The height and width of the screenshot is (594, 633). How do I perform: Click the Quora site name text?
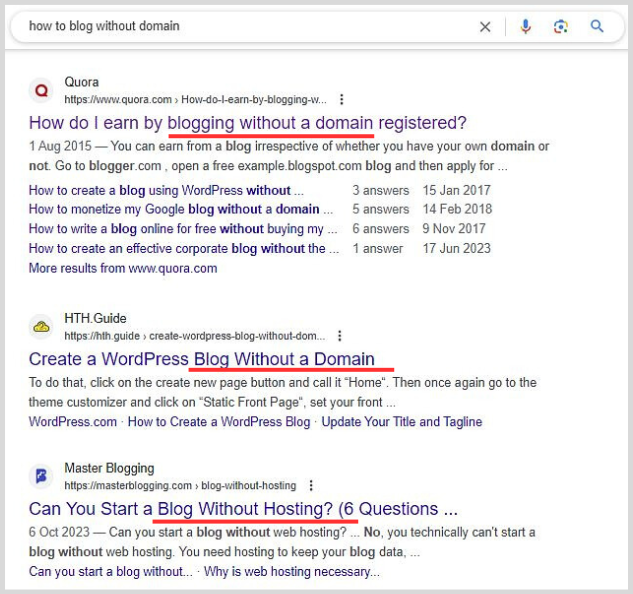click(x=82, y=82)
